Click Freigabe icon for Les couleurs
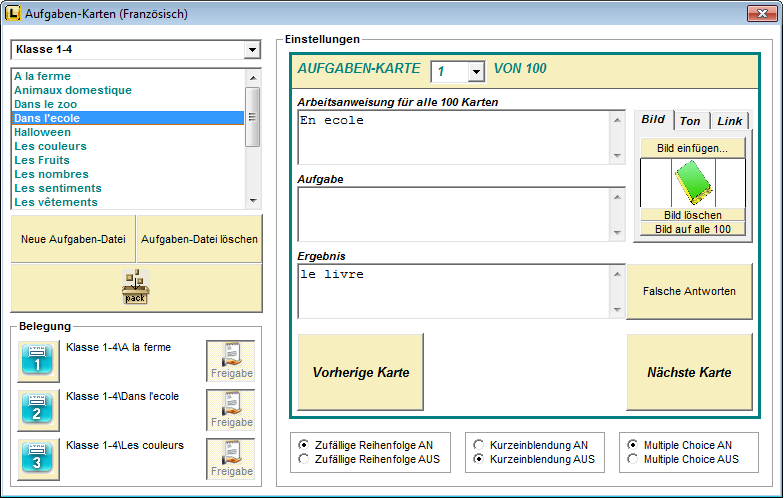This screenshot has height=498, width=784. coord(231,459)
